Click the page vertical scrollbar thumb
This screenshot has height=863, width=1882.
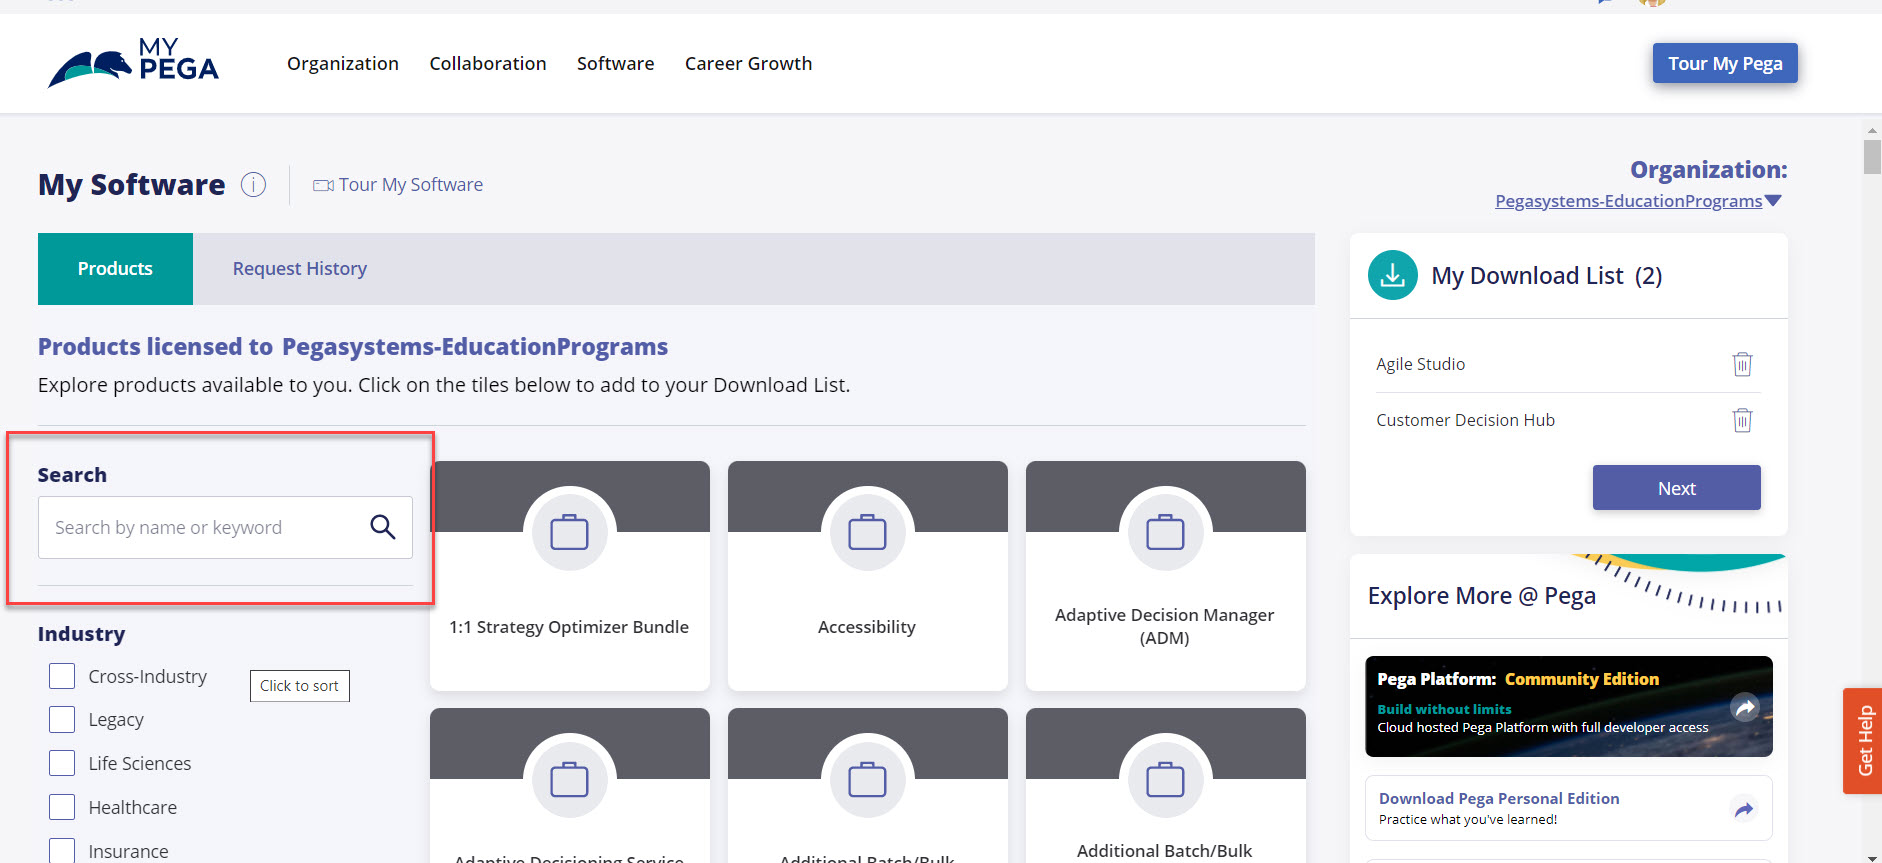1872,157
